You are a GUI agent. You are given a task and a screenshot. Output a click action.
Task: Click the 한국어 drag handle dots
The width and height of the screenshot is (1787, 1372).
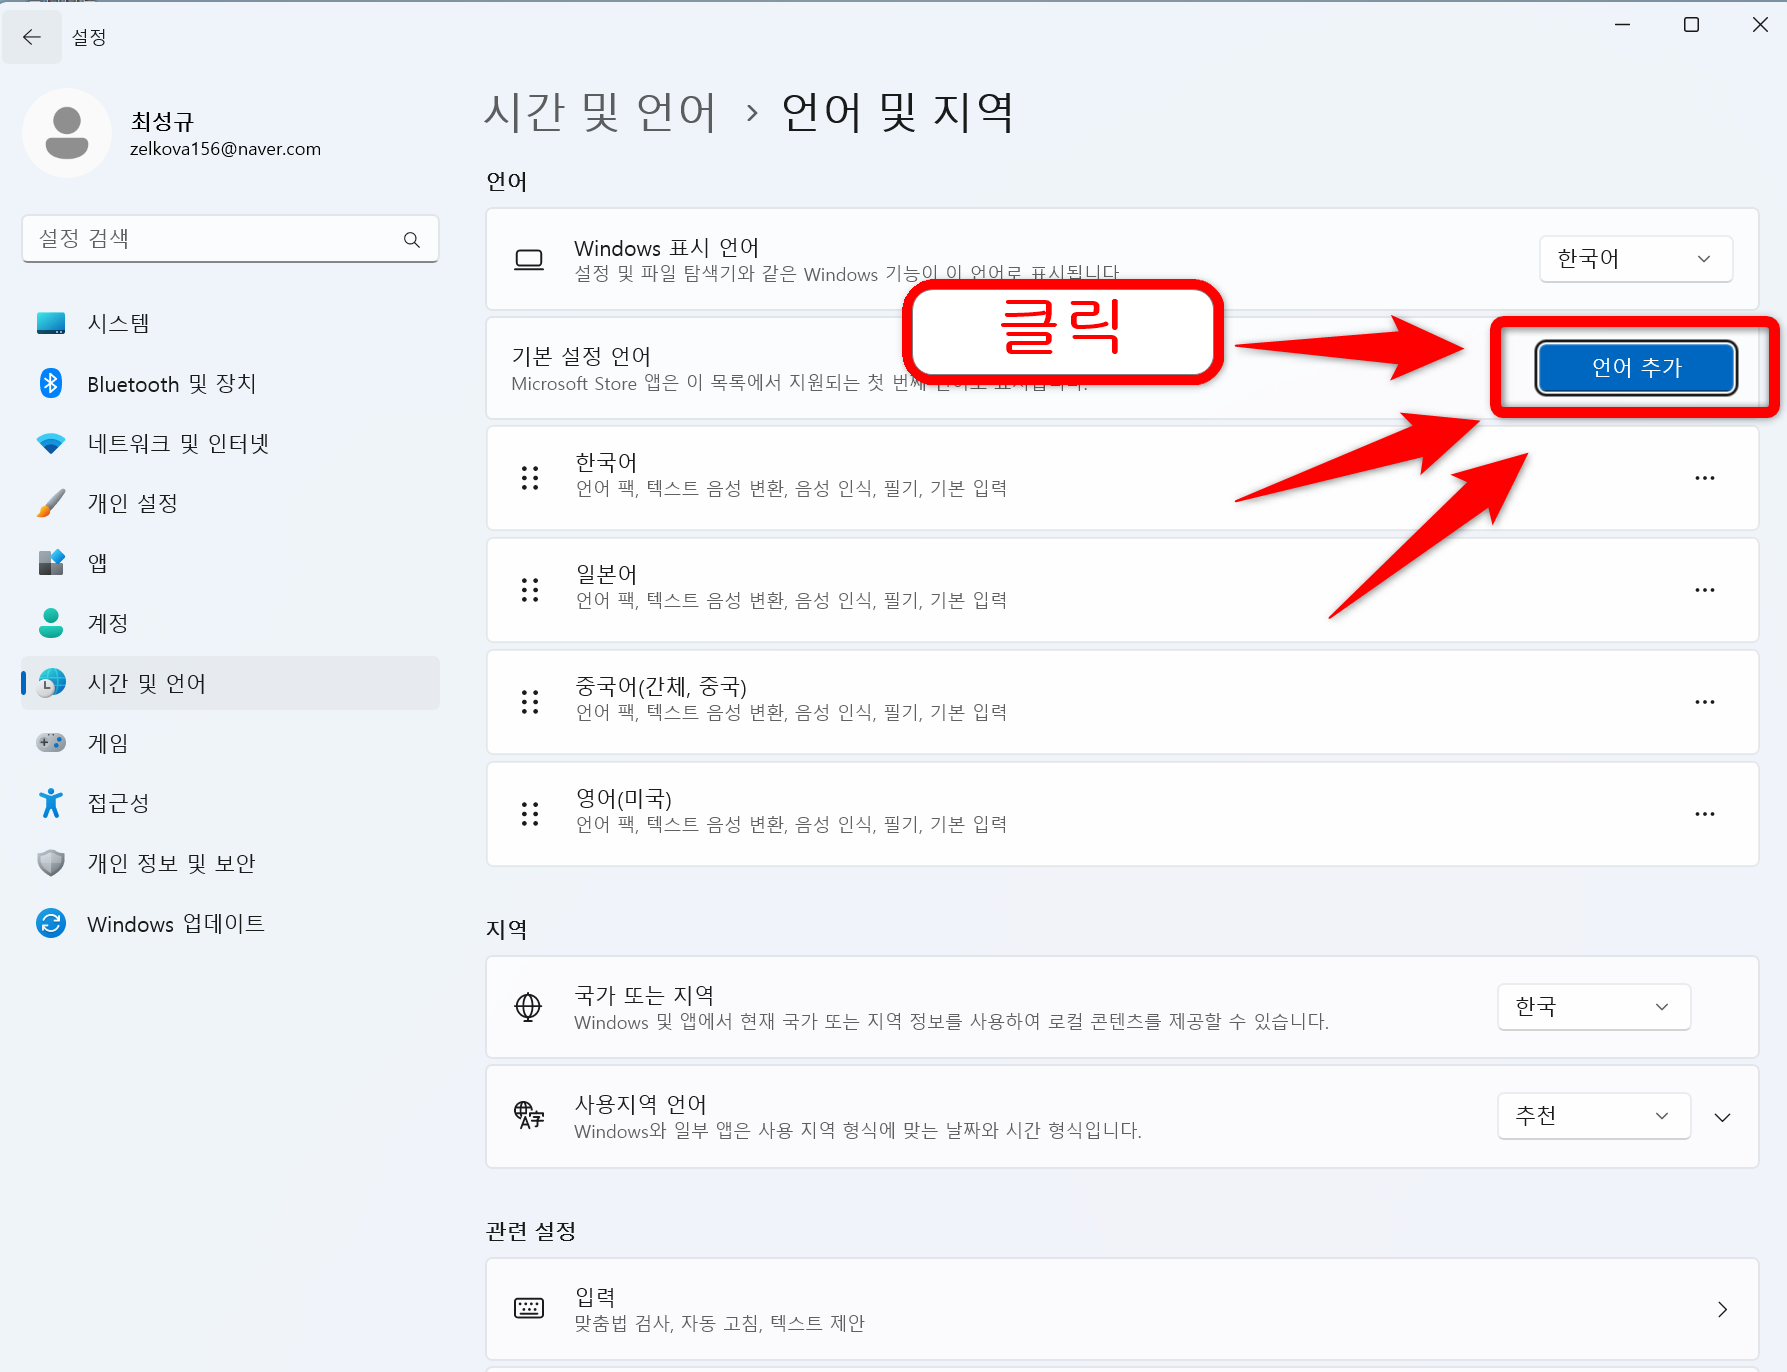pyautogui.click(x=530, y=478)
